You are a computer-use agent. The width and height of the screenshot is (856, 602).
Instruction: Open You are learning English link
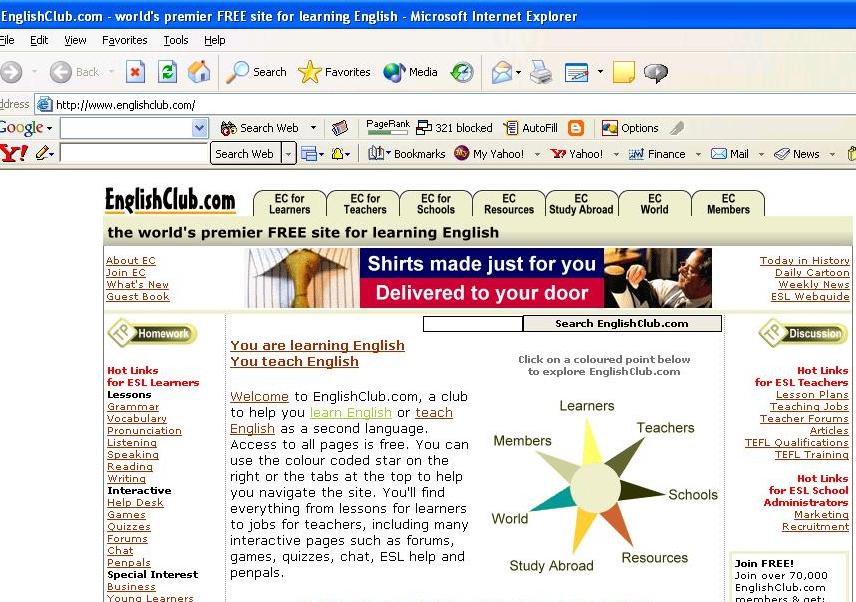317,345
